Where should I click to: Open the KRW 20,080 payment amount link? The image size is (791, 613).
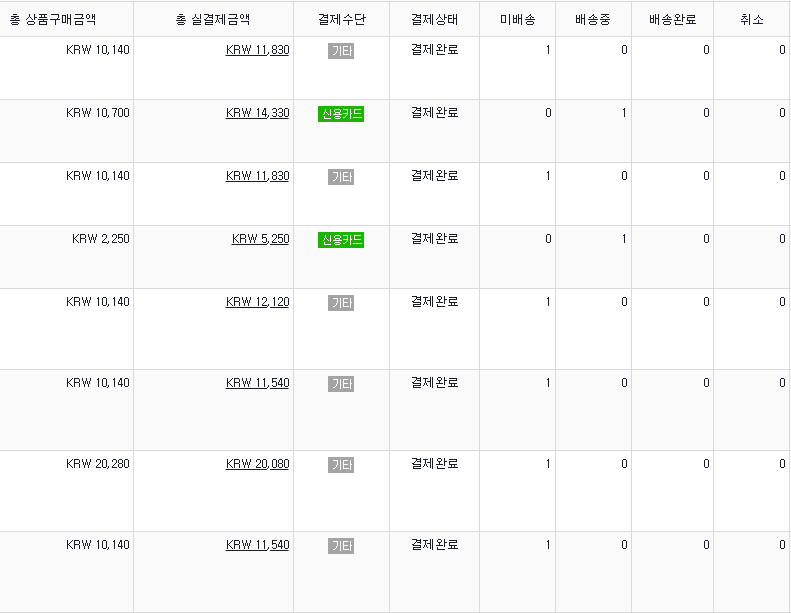[x=257, y=464]
